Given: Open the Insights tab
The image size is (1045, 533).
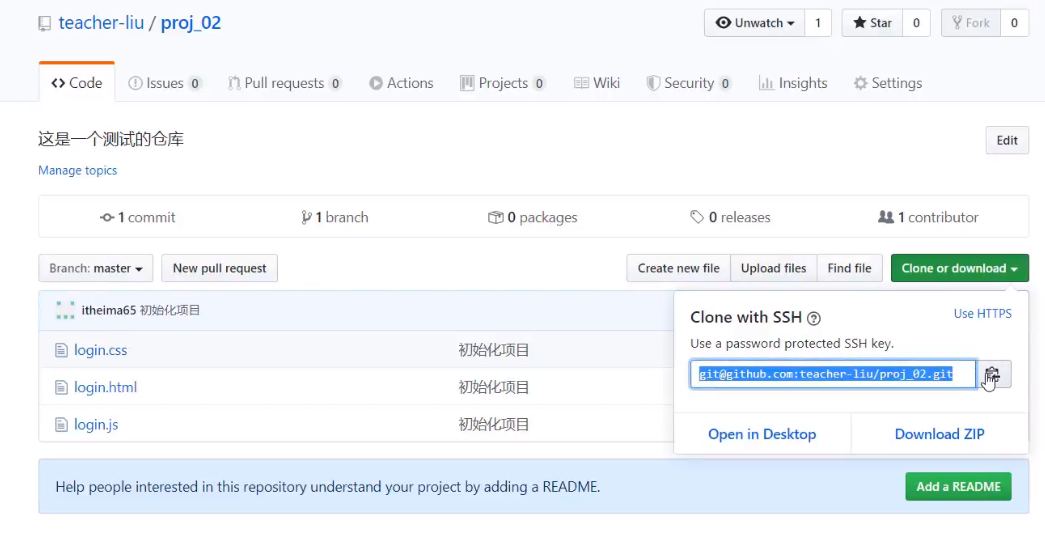Looking at the screenshot, I should click(793, 83).
